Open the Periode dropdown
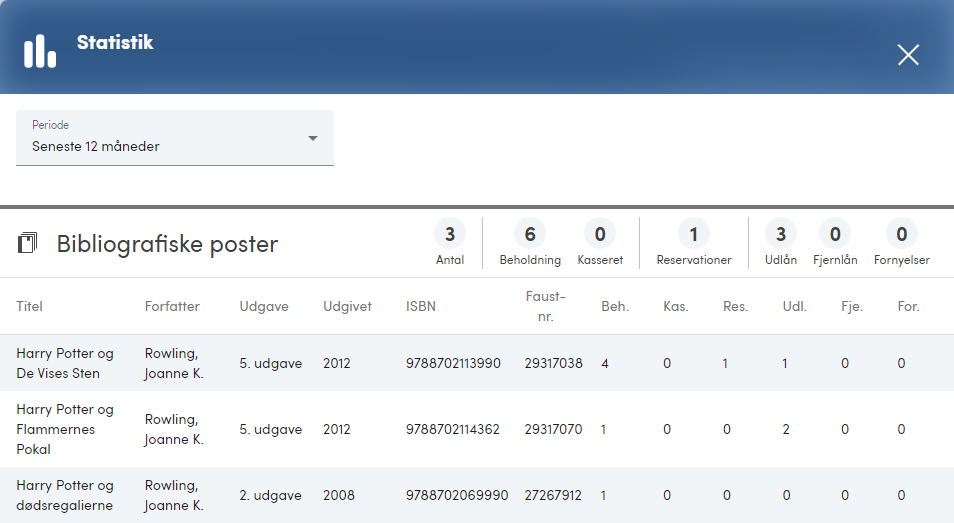The height and width of the screenshot is (523, 954). pos(175,137)
